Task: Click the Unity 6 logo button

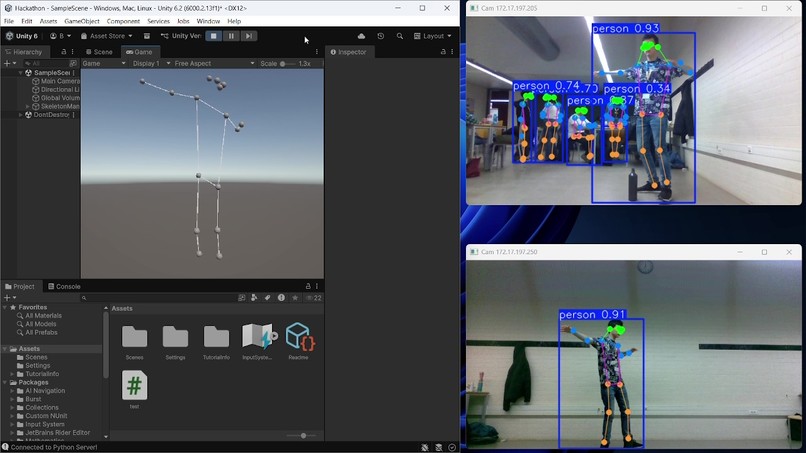Action: [22, 36]
